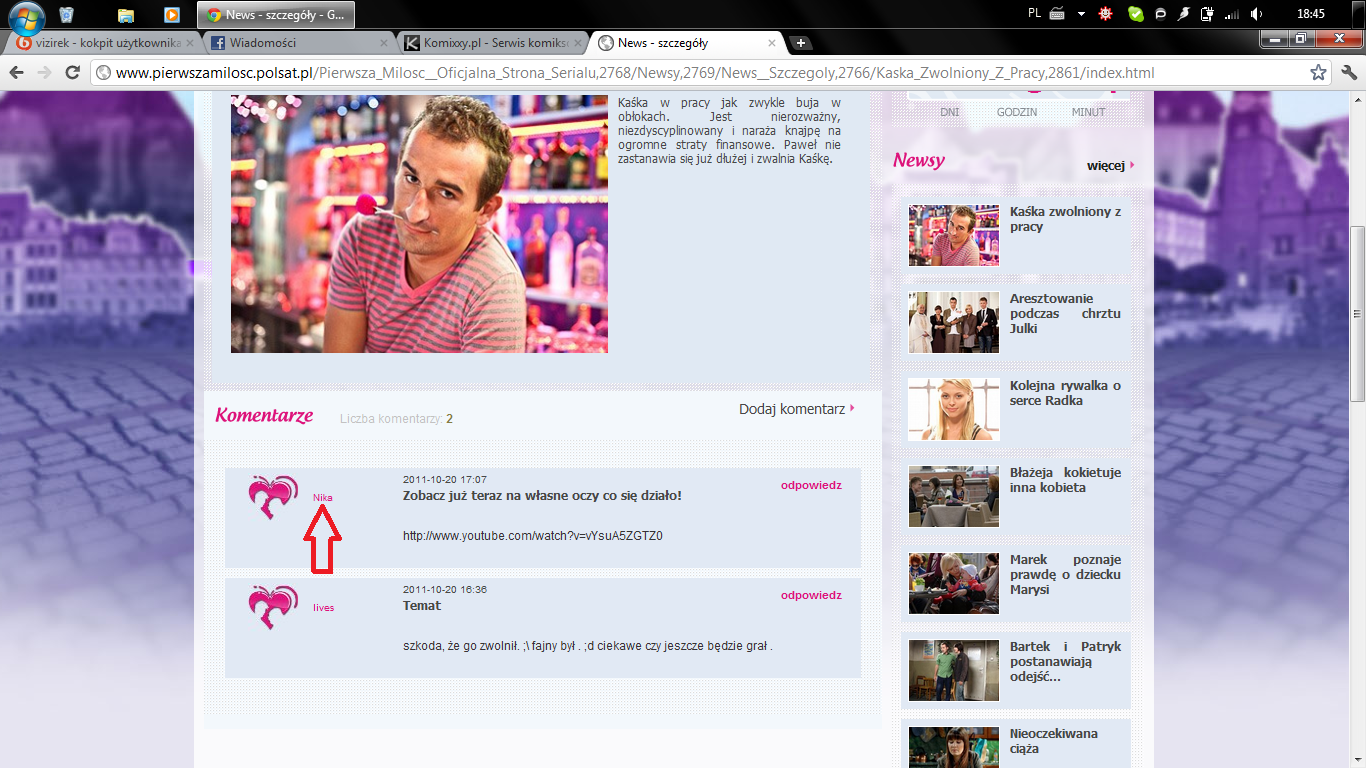Click Nika's pink heart avatar
Viewport: 1366px width, 768px height.
273,497
